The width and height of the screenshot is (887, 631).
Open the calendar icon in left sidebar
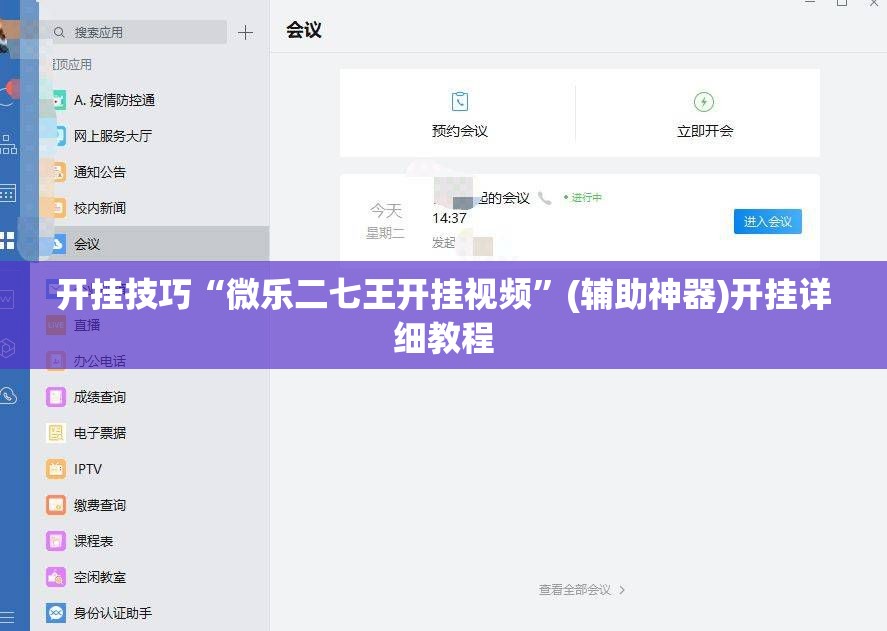[x=8, y=193]
